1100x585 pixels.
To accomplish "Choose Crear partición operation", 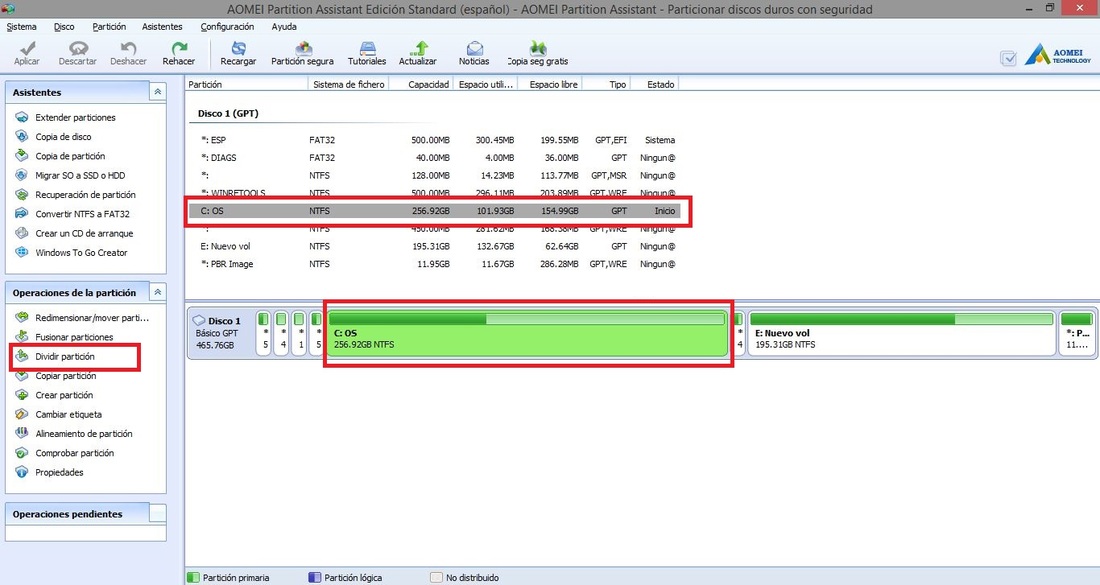I will click(x=64, y=395).
